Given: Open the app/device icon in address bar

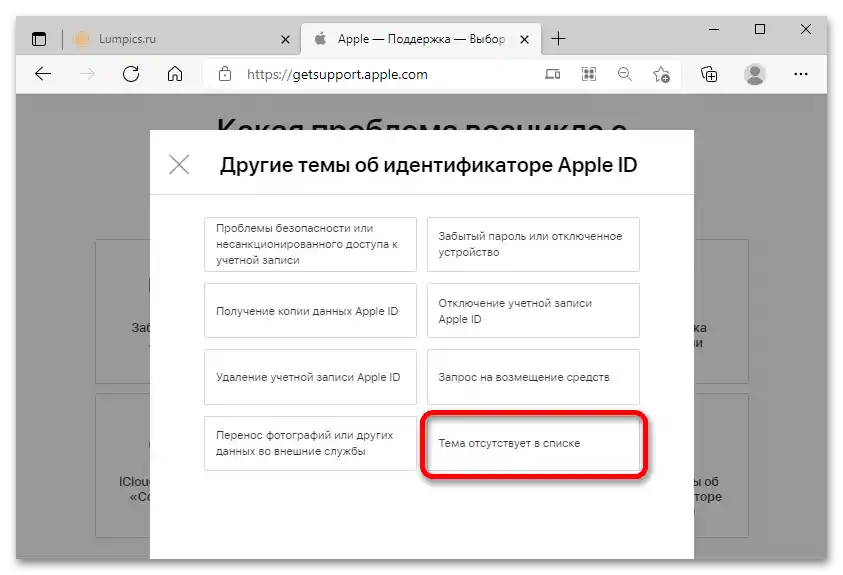Looking at the screenshot, I should 552,74.
